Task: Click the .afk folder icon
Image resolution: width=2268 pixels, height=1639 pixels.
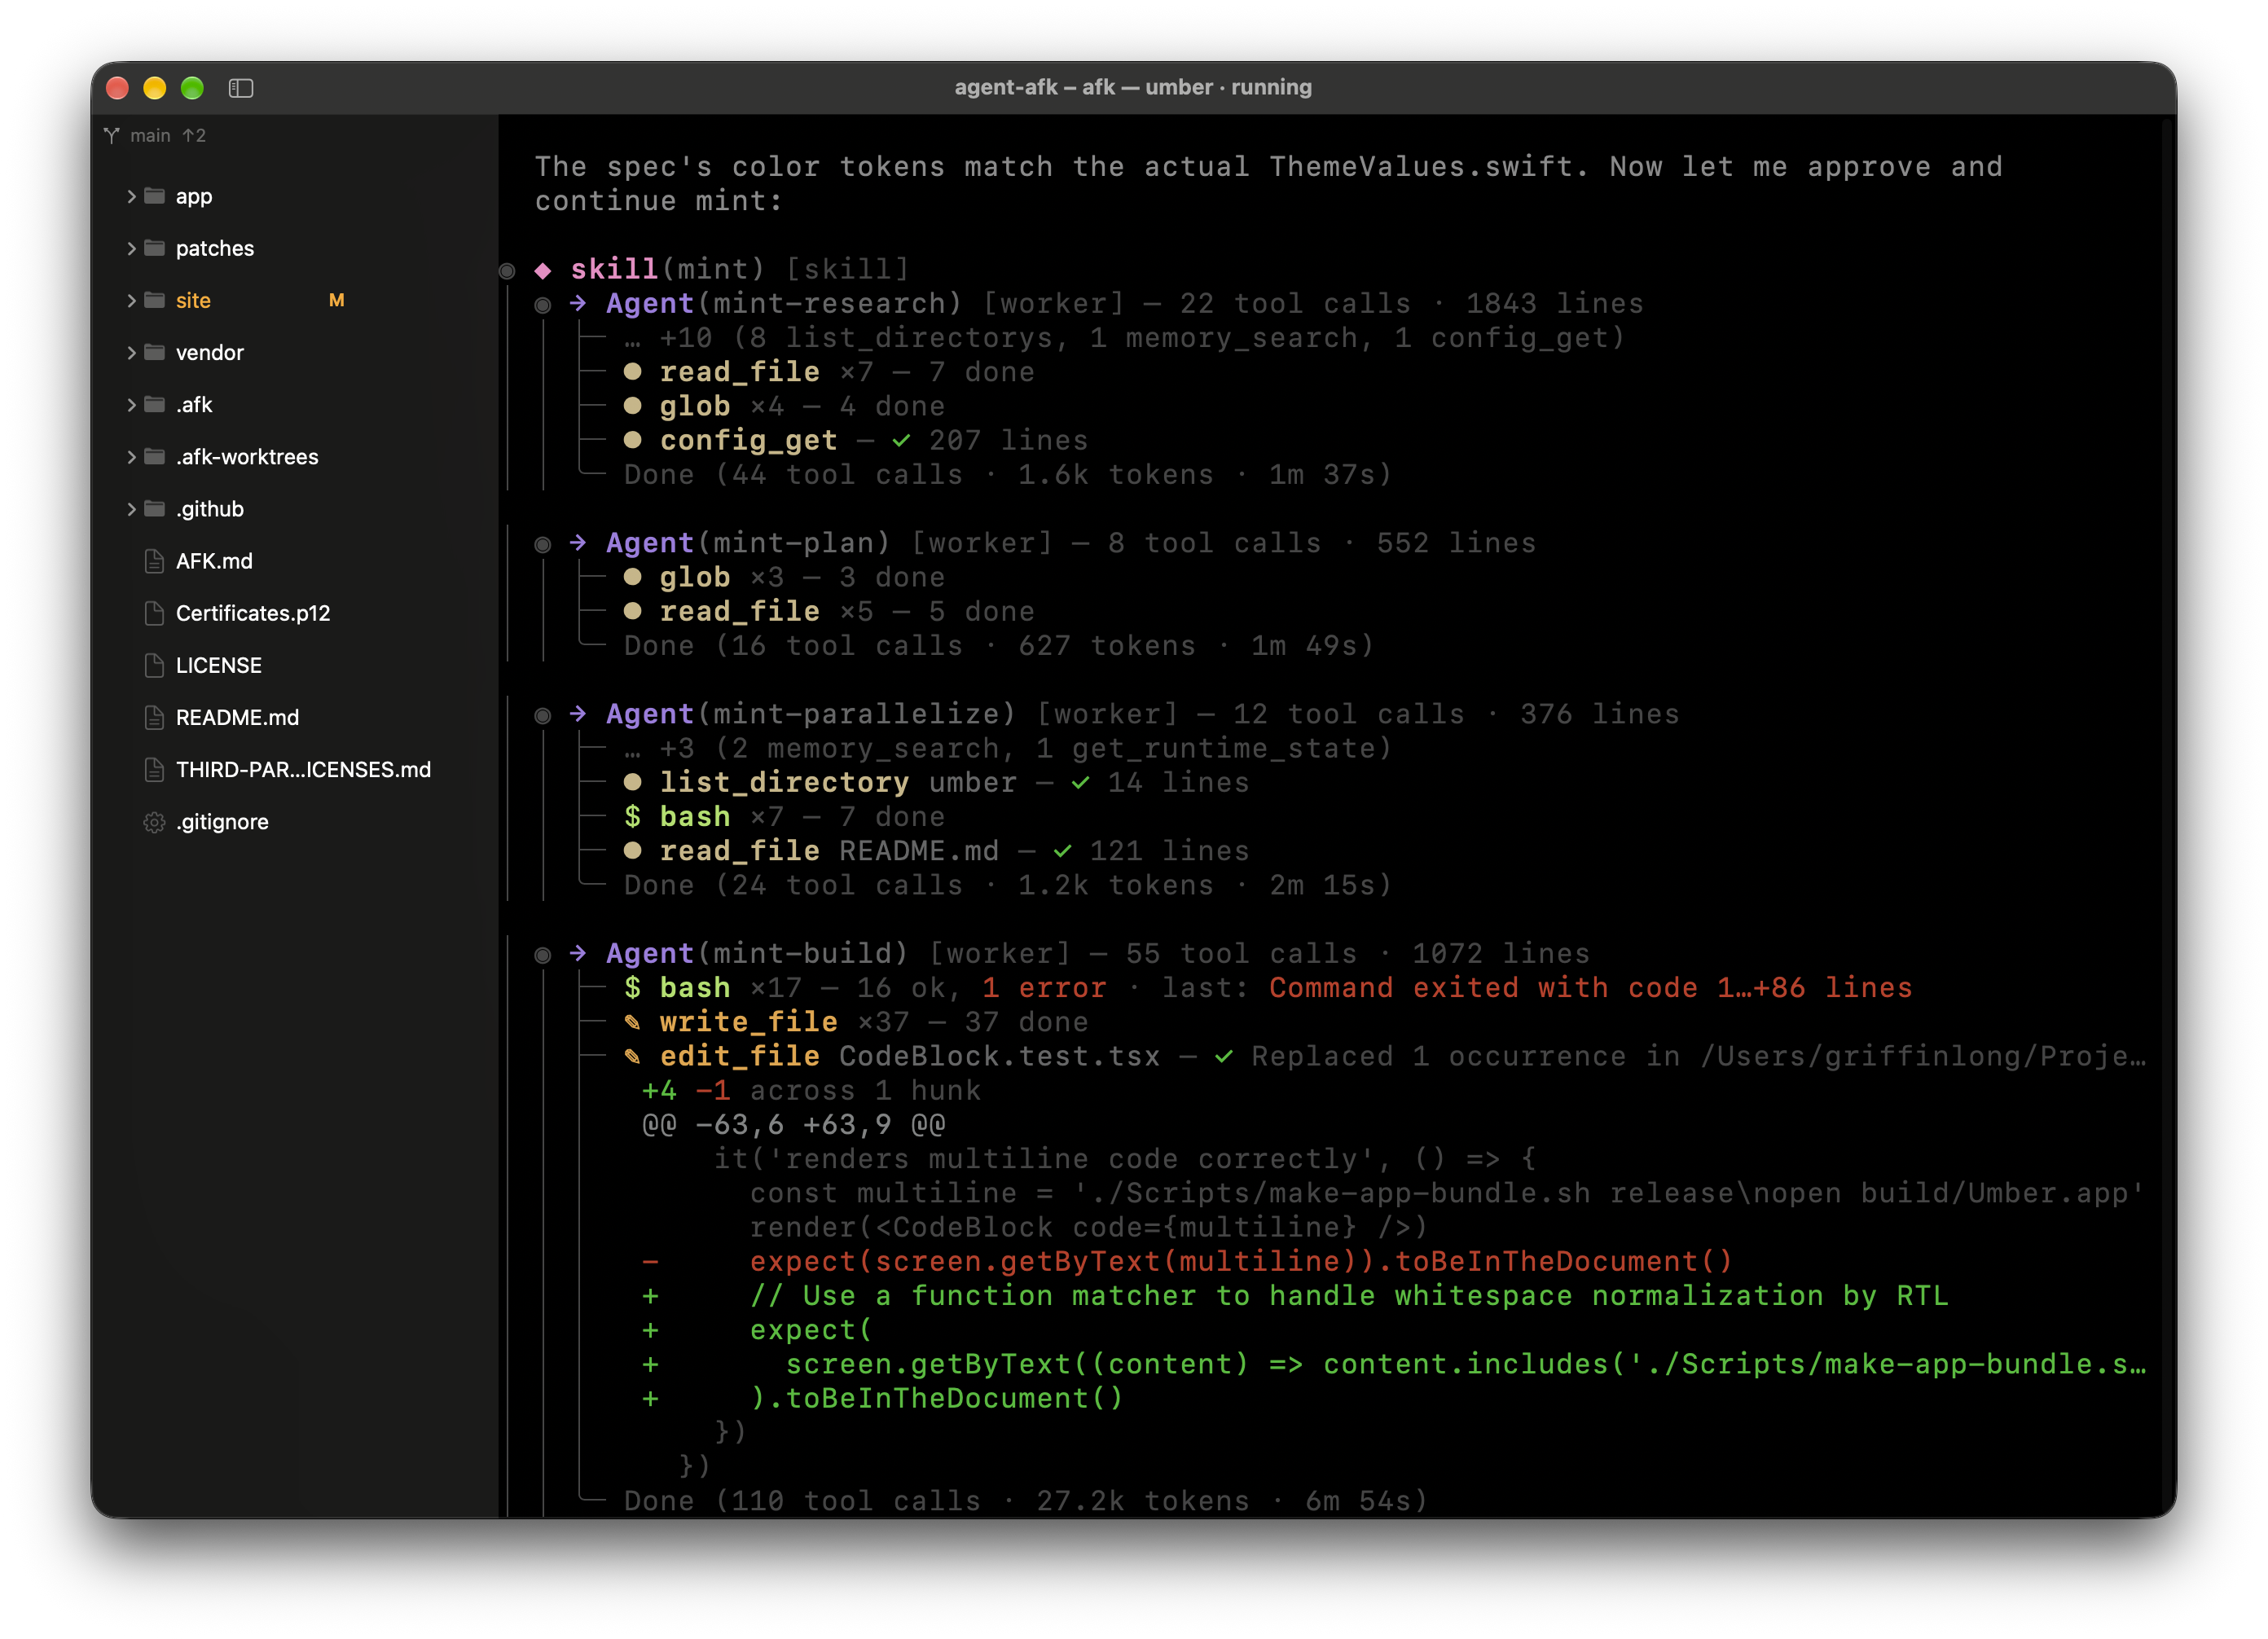Action: pyautogui.click(x=154, y=404)
